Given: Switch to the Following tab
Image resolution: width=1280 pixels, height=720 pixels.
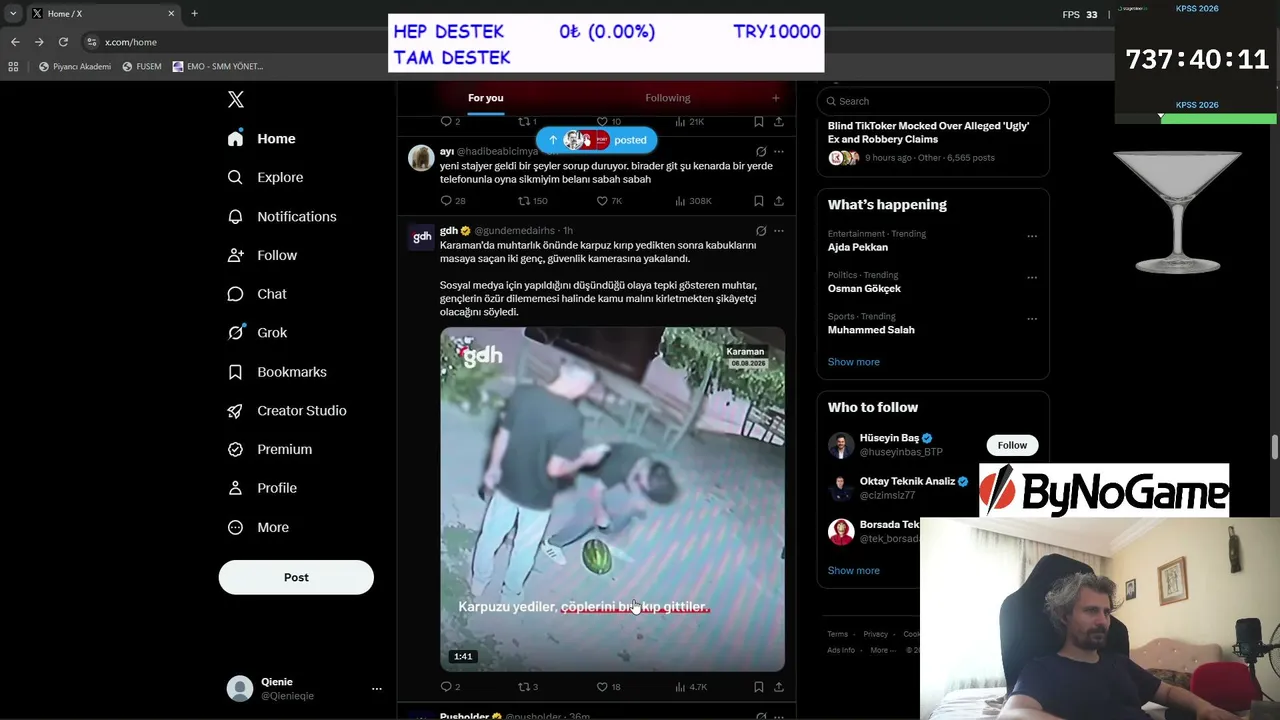Looking at the screenshot, I should (x=668, y=98).
